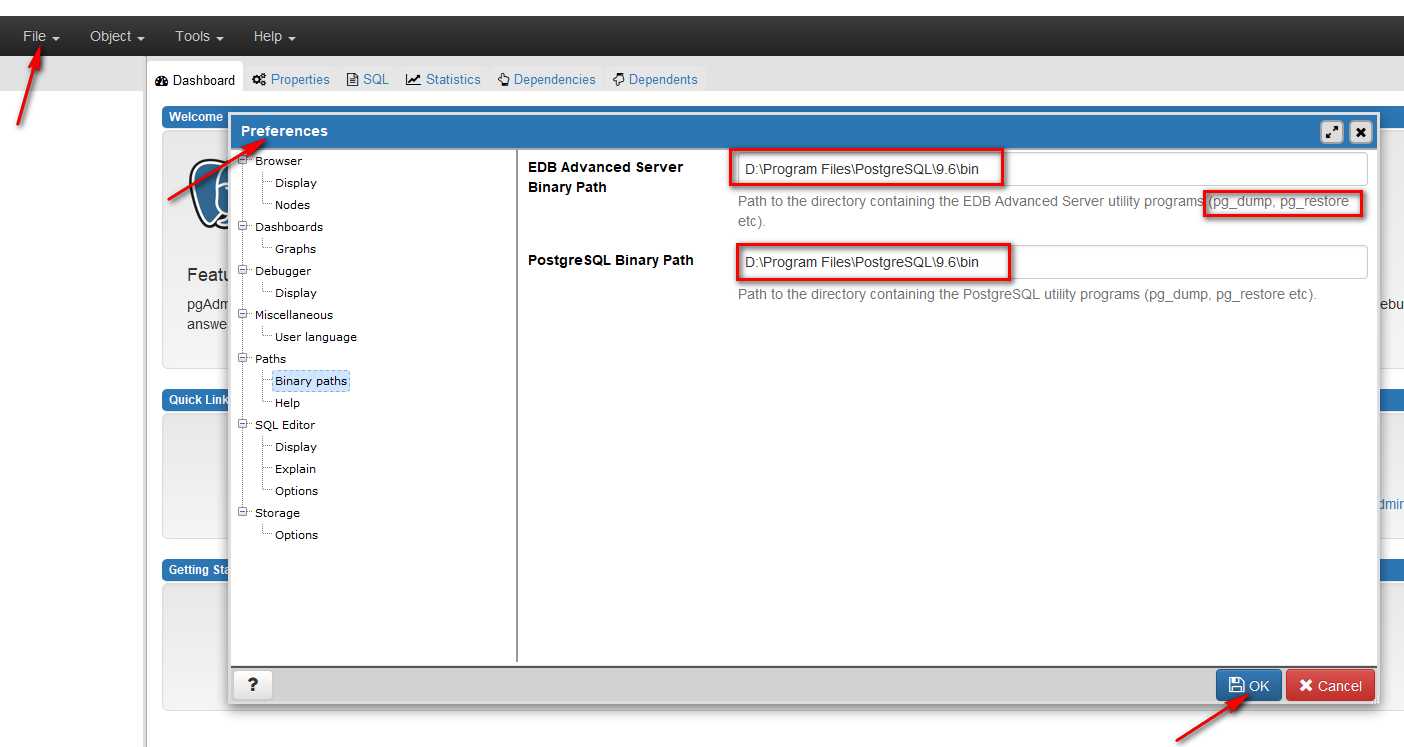The image size is (1404, 747).
Task: Select Display under Debugger
Action: pos(296,293)
